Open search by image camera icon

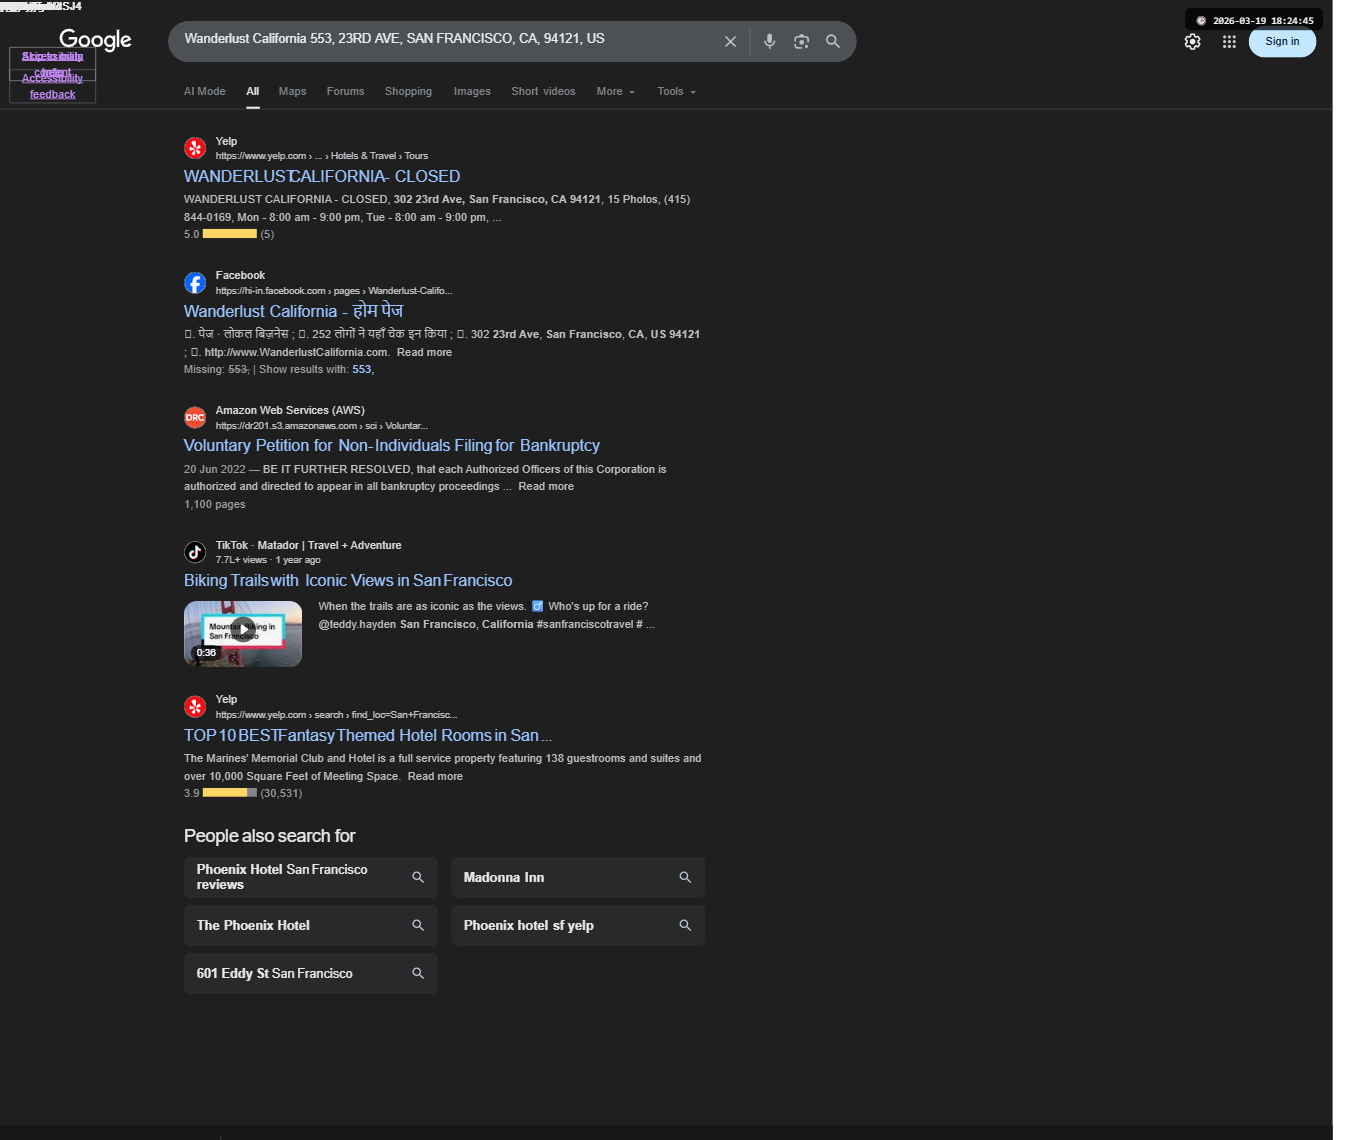coord(801,42)
